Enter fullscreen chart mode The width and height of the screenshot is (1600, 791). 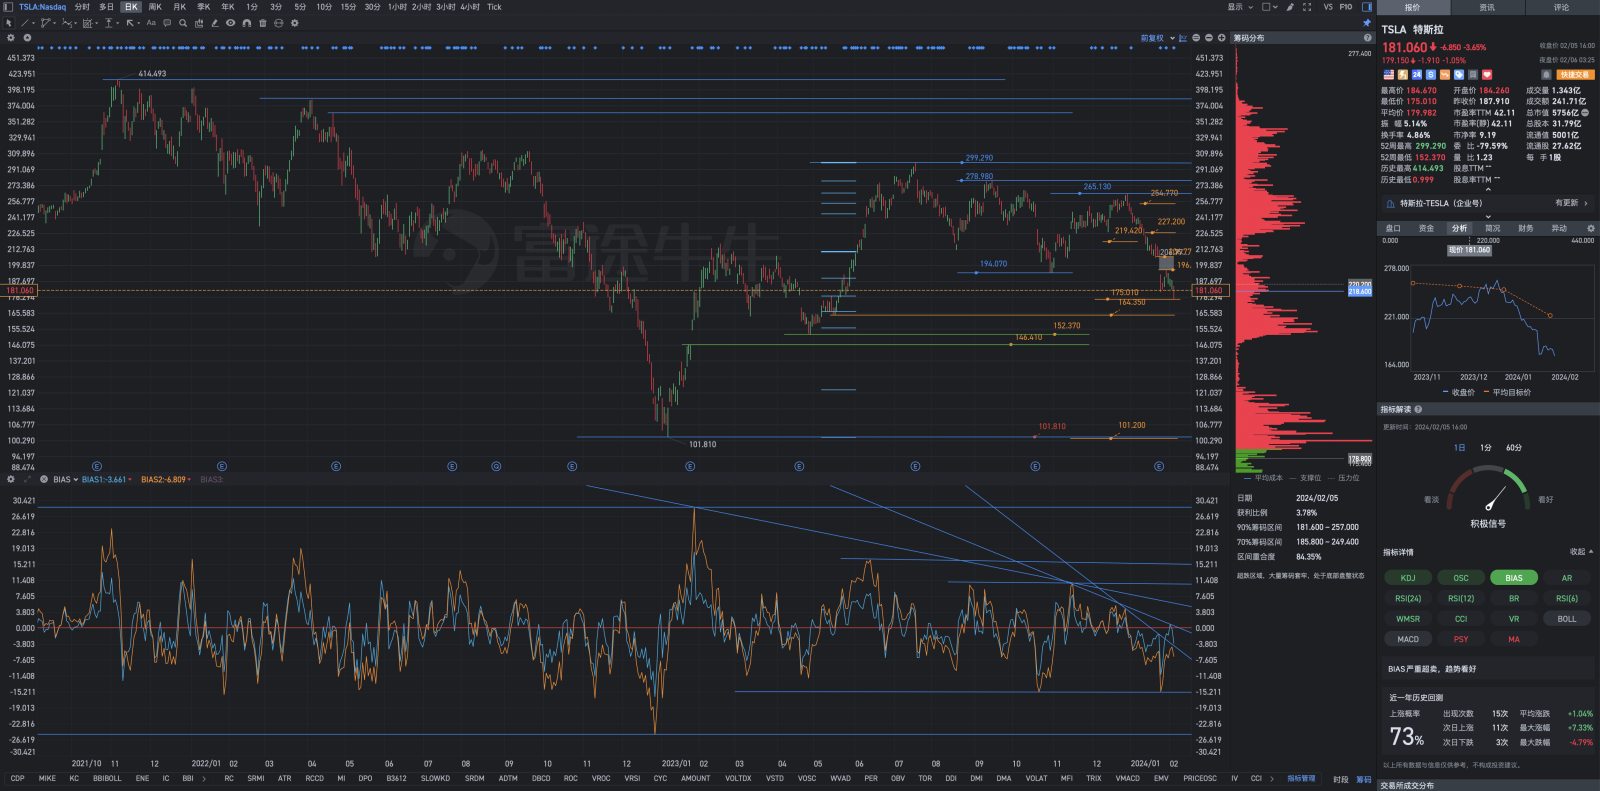1307,7
